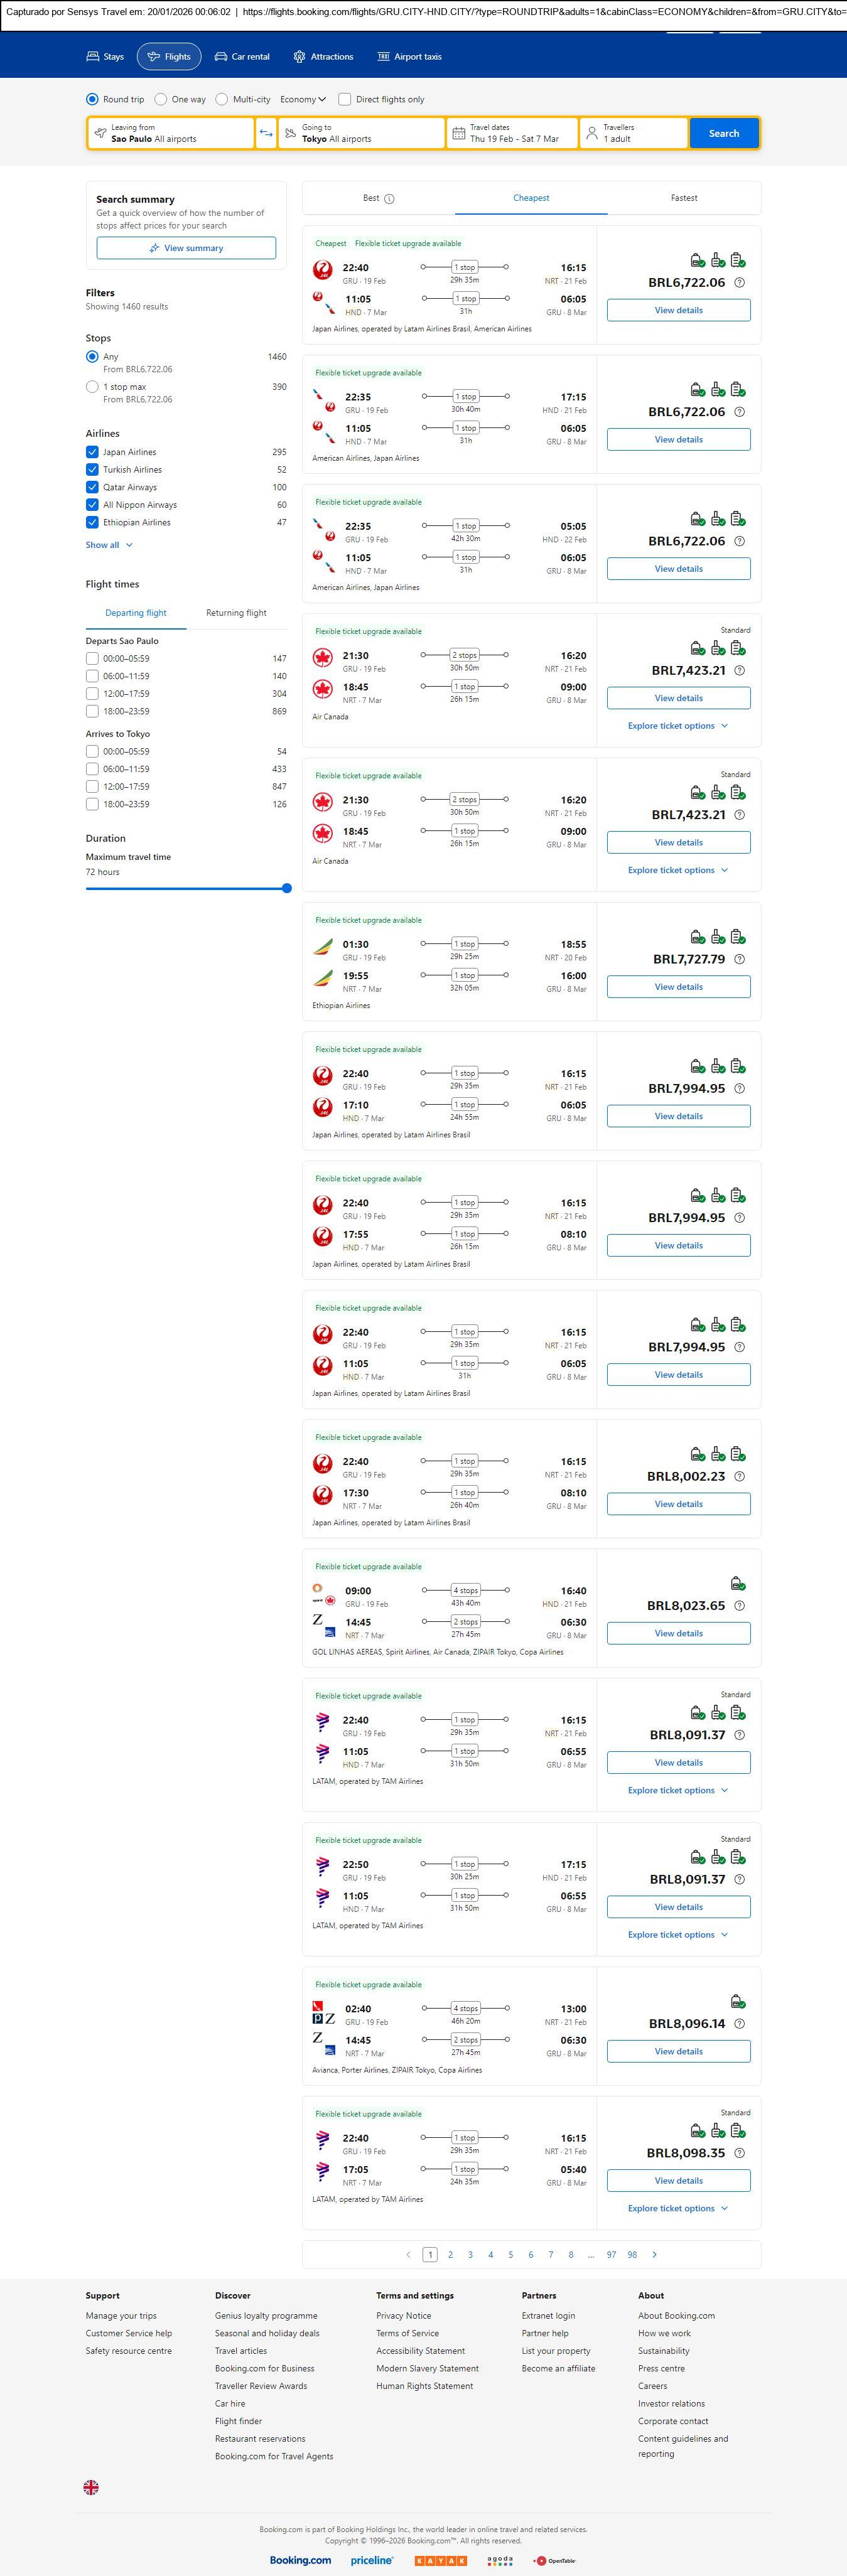Open the Returning flight times tab
Viewport: 847px width, 2576px height.
click(x=236, y=613)
